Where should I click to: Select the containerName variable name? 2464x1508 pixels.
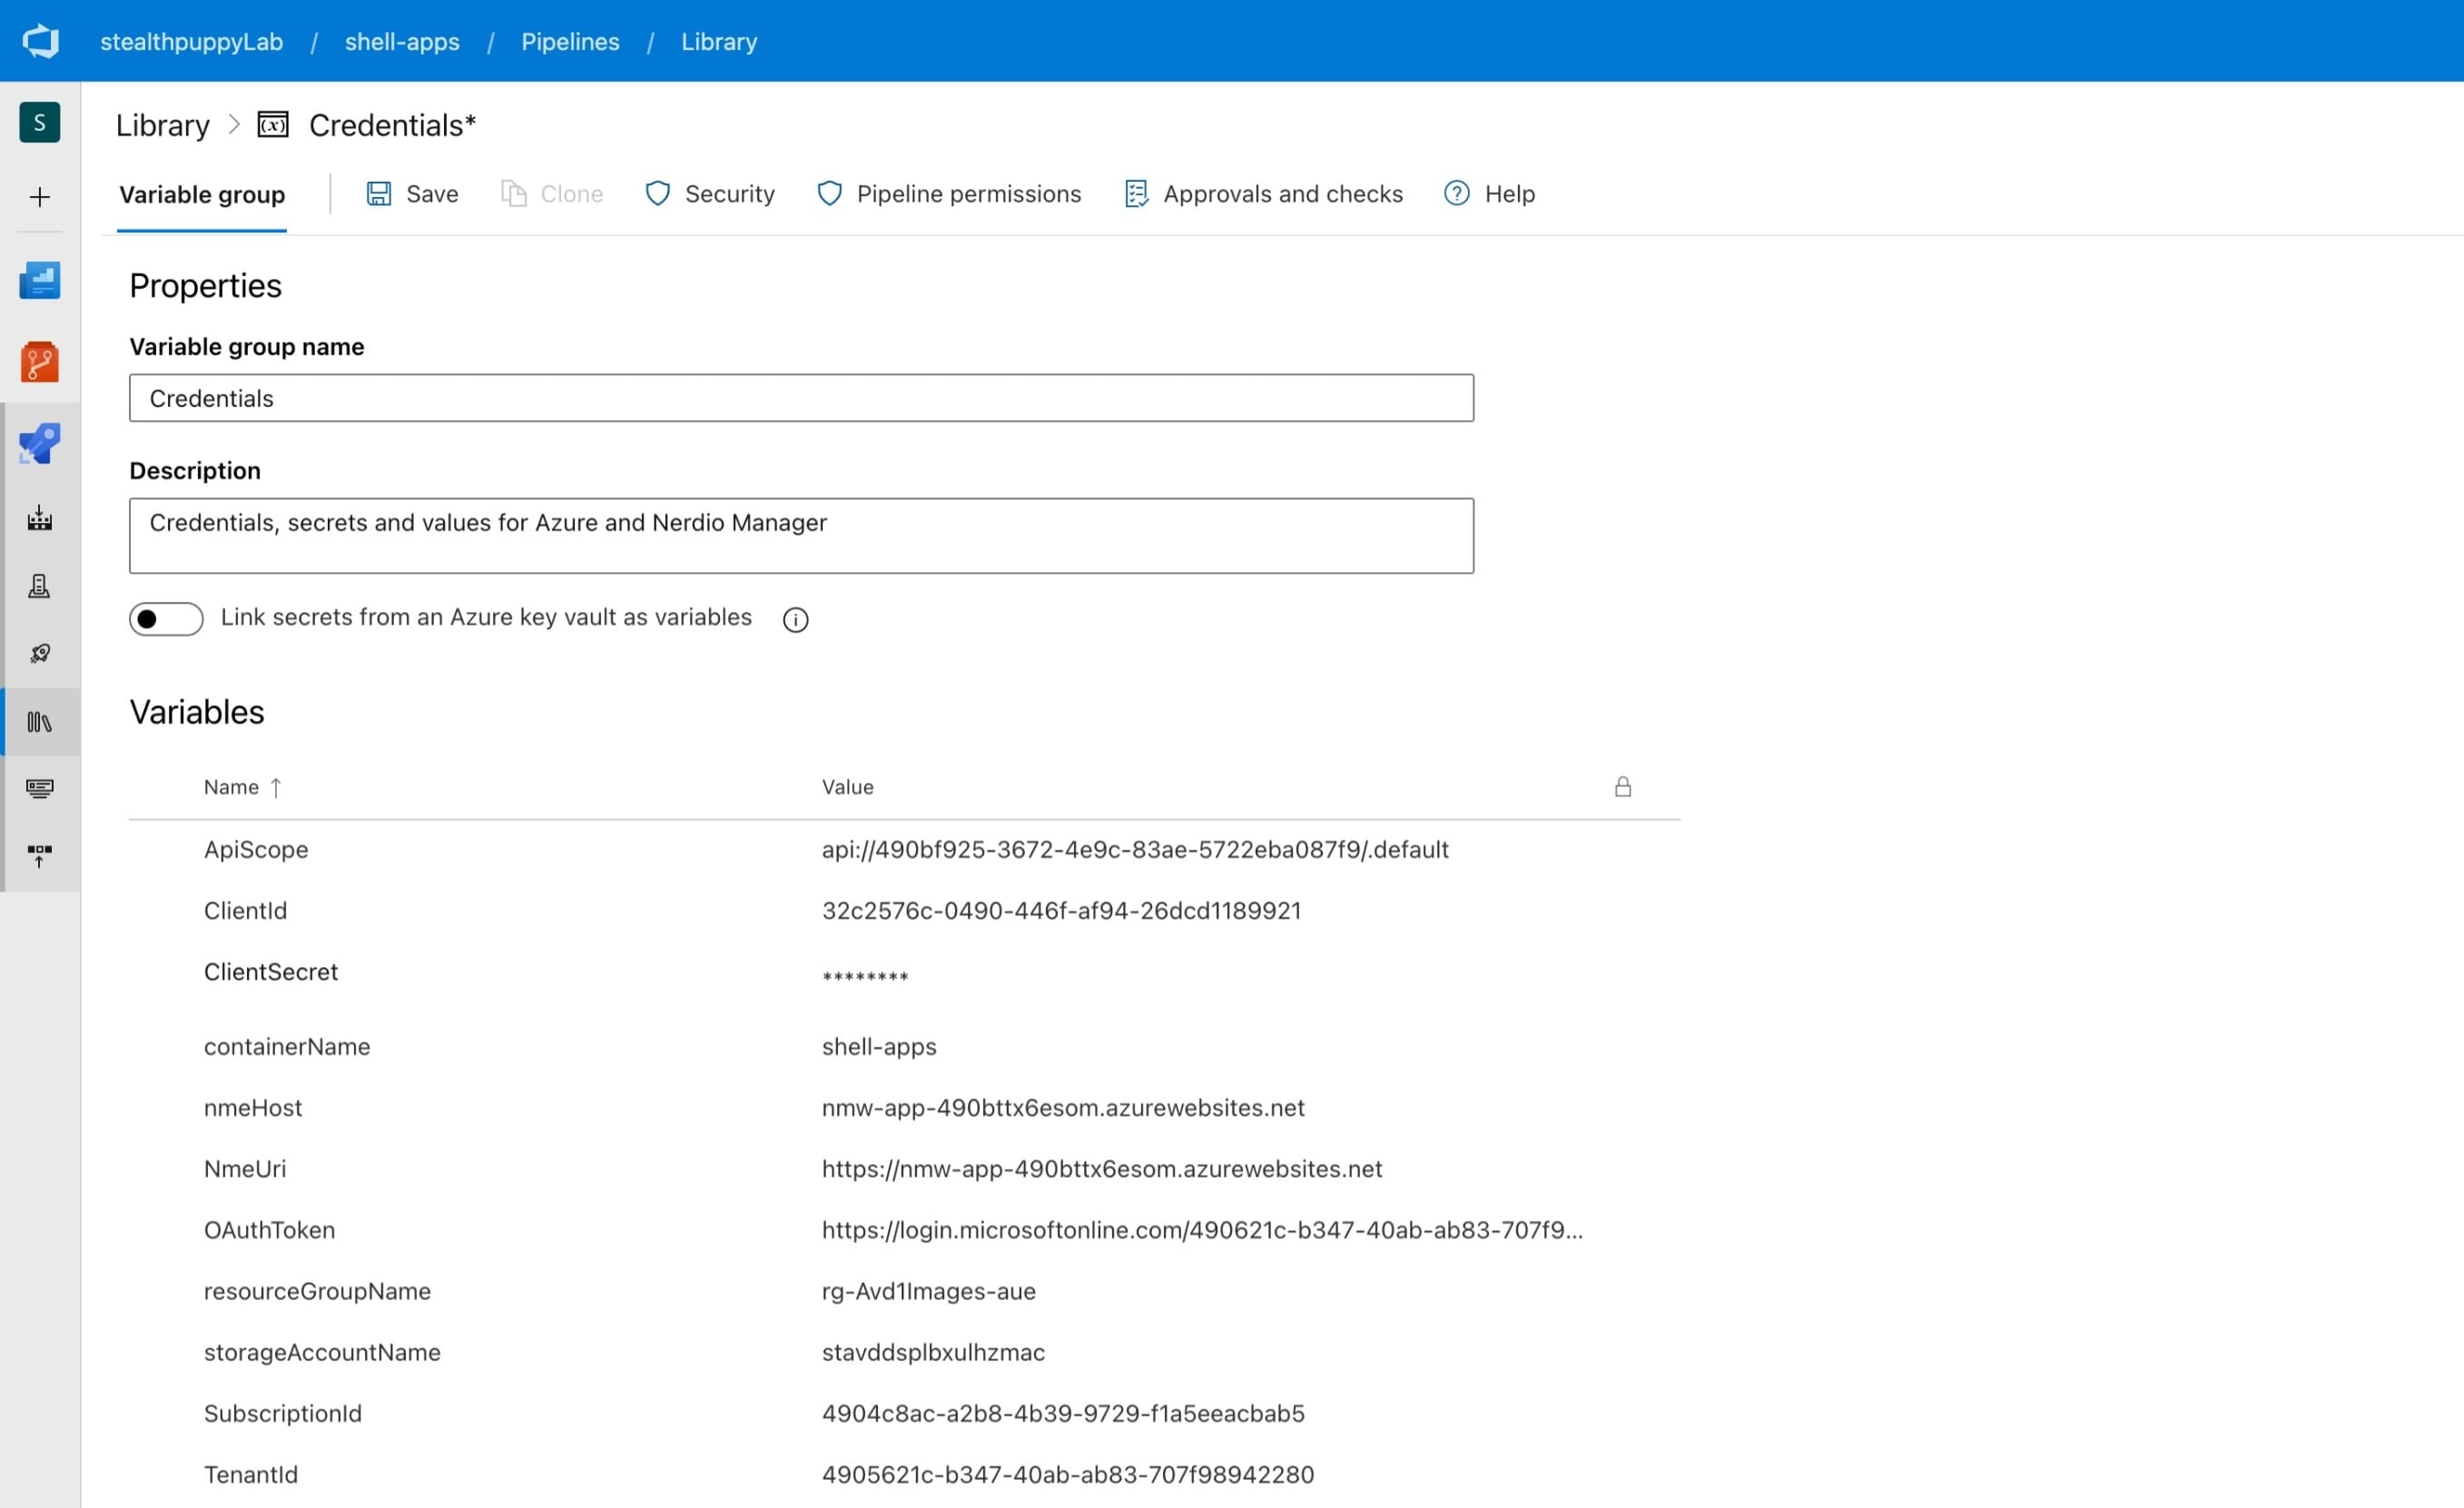click(x=287, y=1046)
